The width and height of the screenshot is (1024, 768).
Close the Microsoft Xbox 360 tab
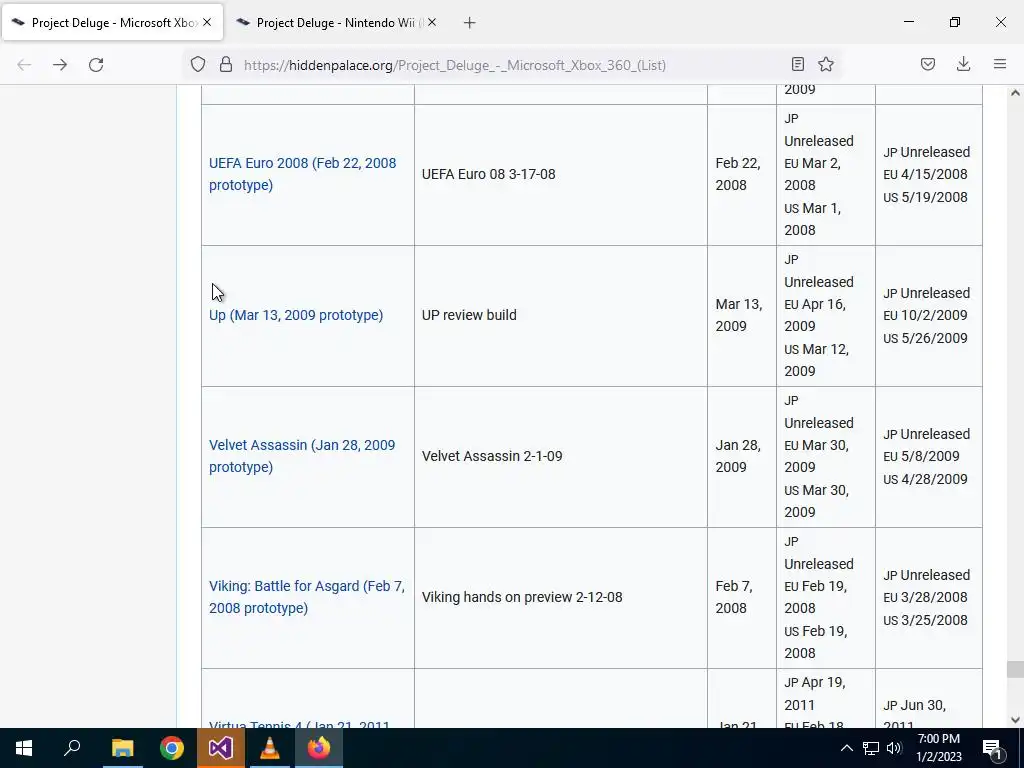pos(207,22)
